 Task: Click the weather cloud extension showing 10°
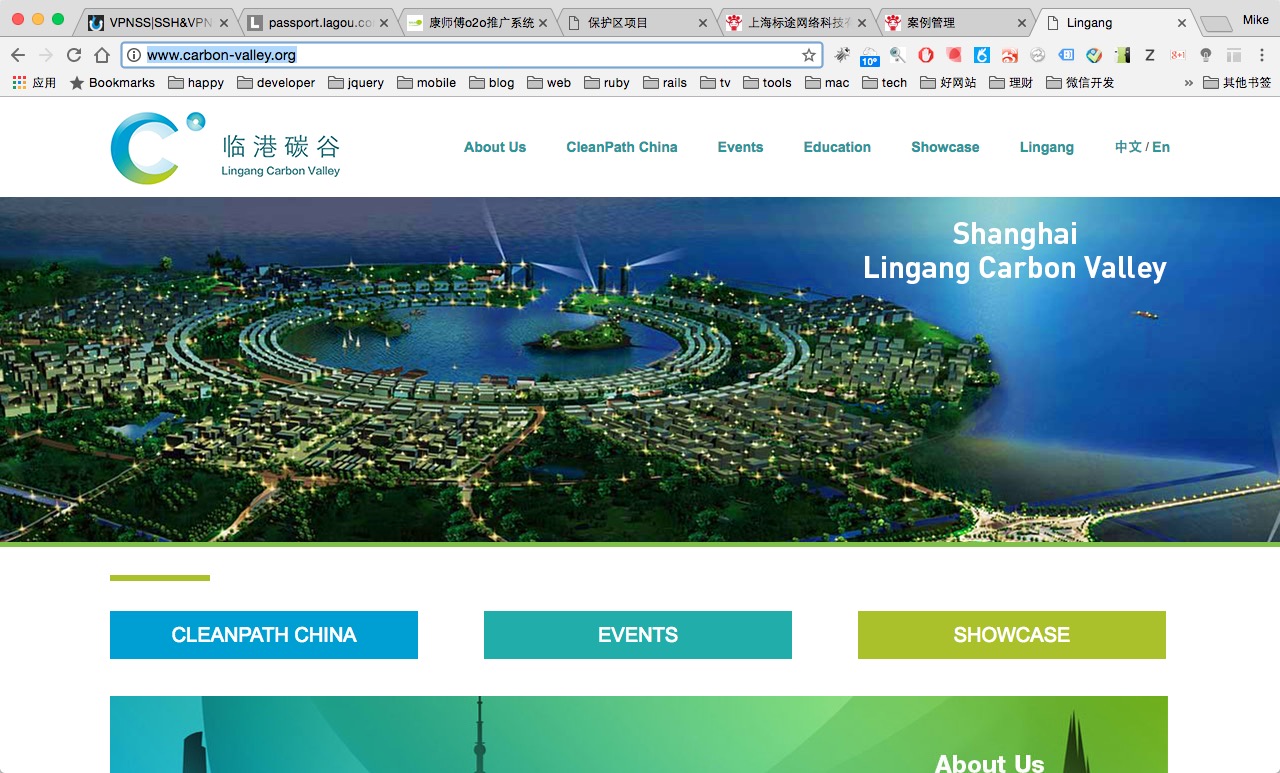pos(869,56)
